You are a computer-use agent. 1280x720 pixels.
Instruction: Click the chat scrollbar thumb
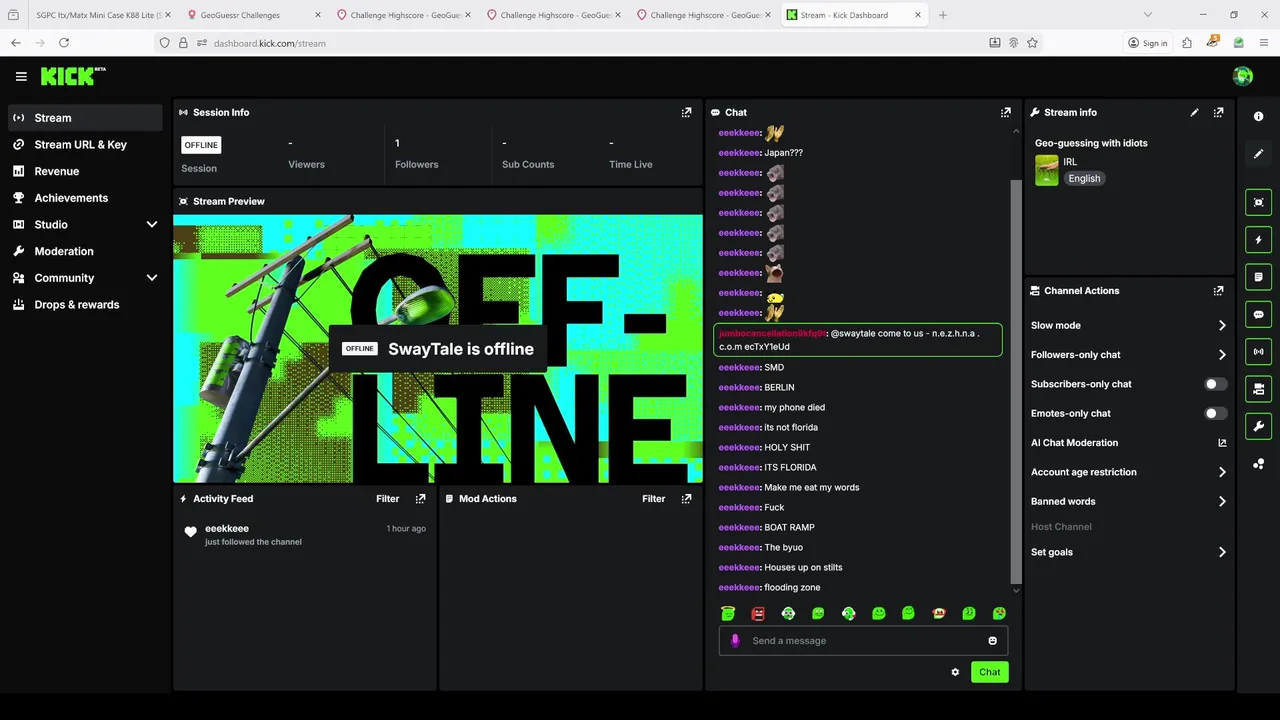pos(1016,381)
